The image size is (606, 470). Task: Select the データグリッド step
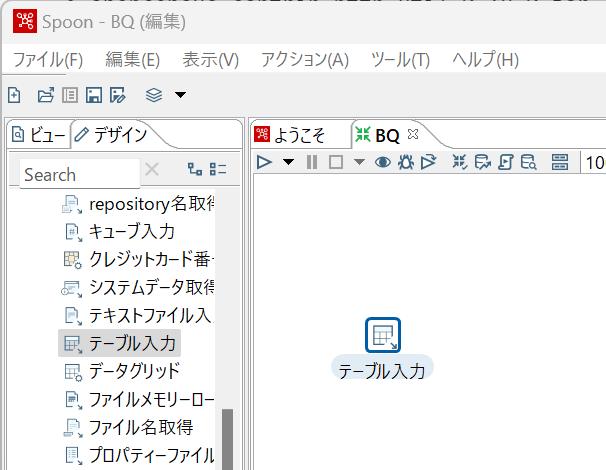click(x=122, y=371)
